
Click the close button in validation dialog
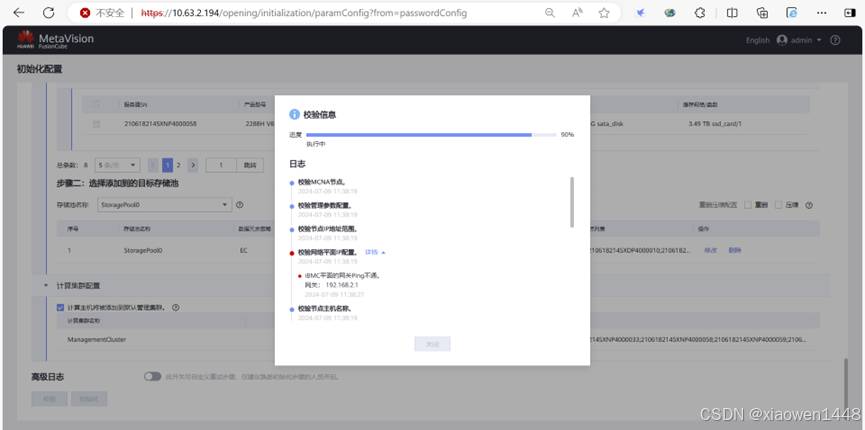tap(432, 343)
